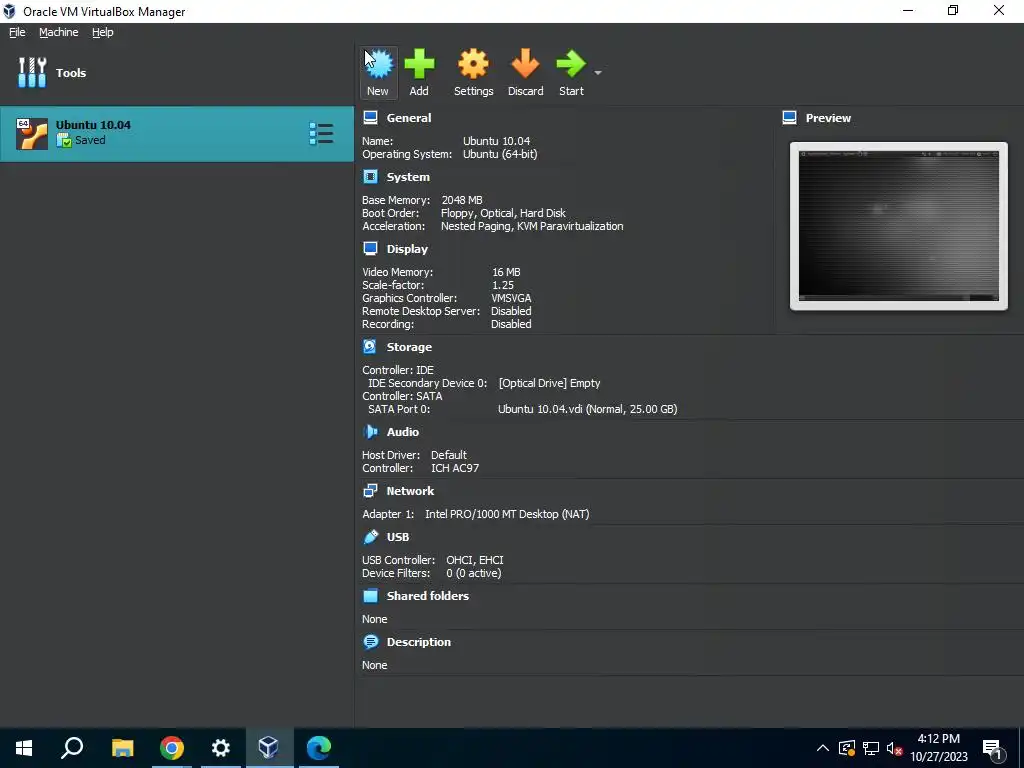Select the Ubuntu 10.04 VM icon

point(32,134)
